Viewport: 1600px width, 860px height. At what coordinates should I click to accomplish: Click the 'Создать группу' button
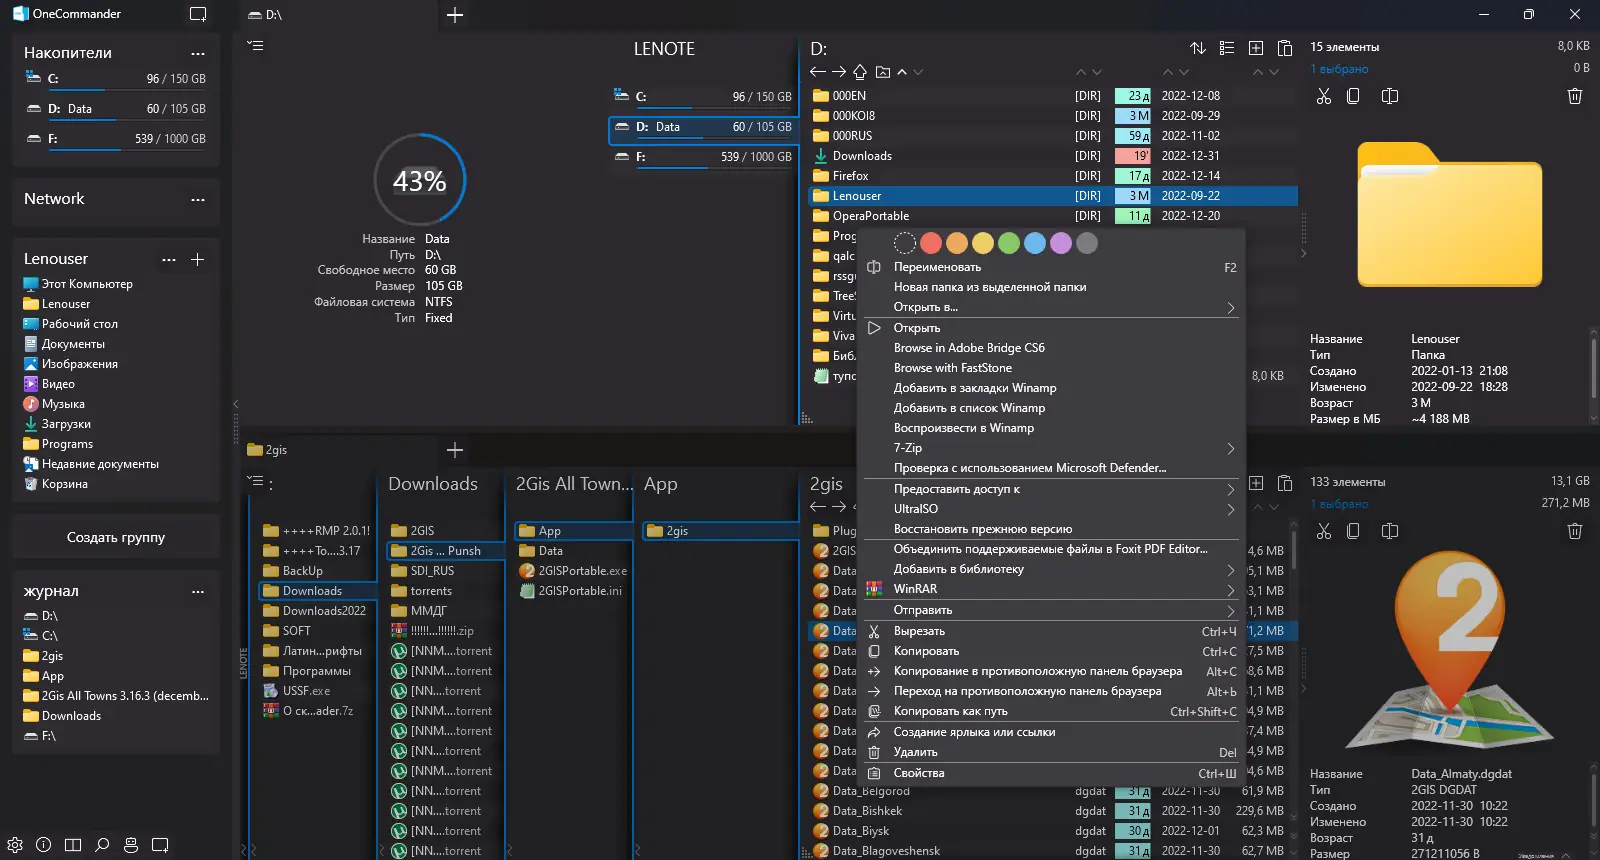(x=116, y=537)
